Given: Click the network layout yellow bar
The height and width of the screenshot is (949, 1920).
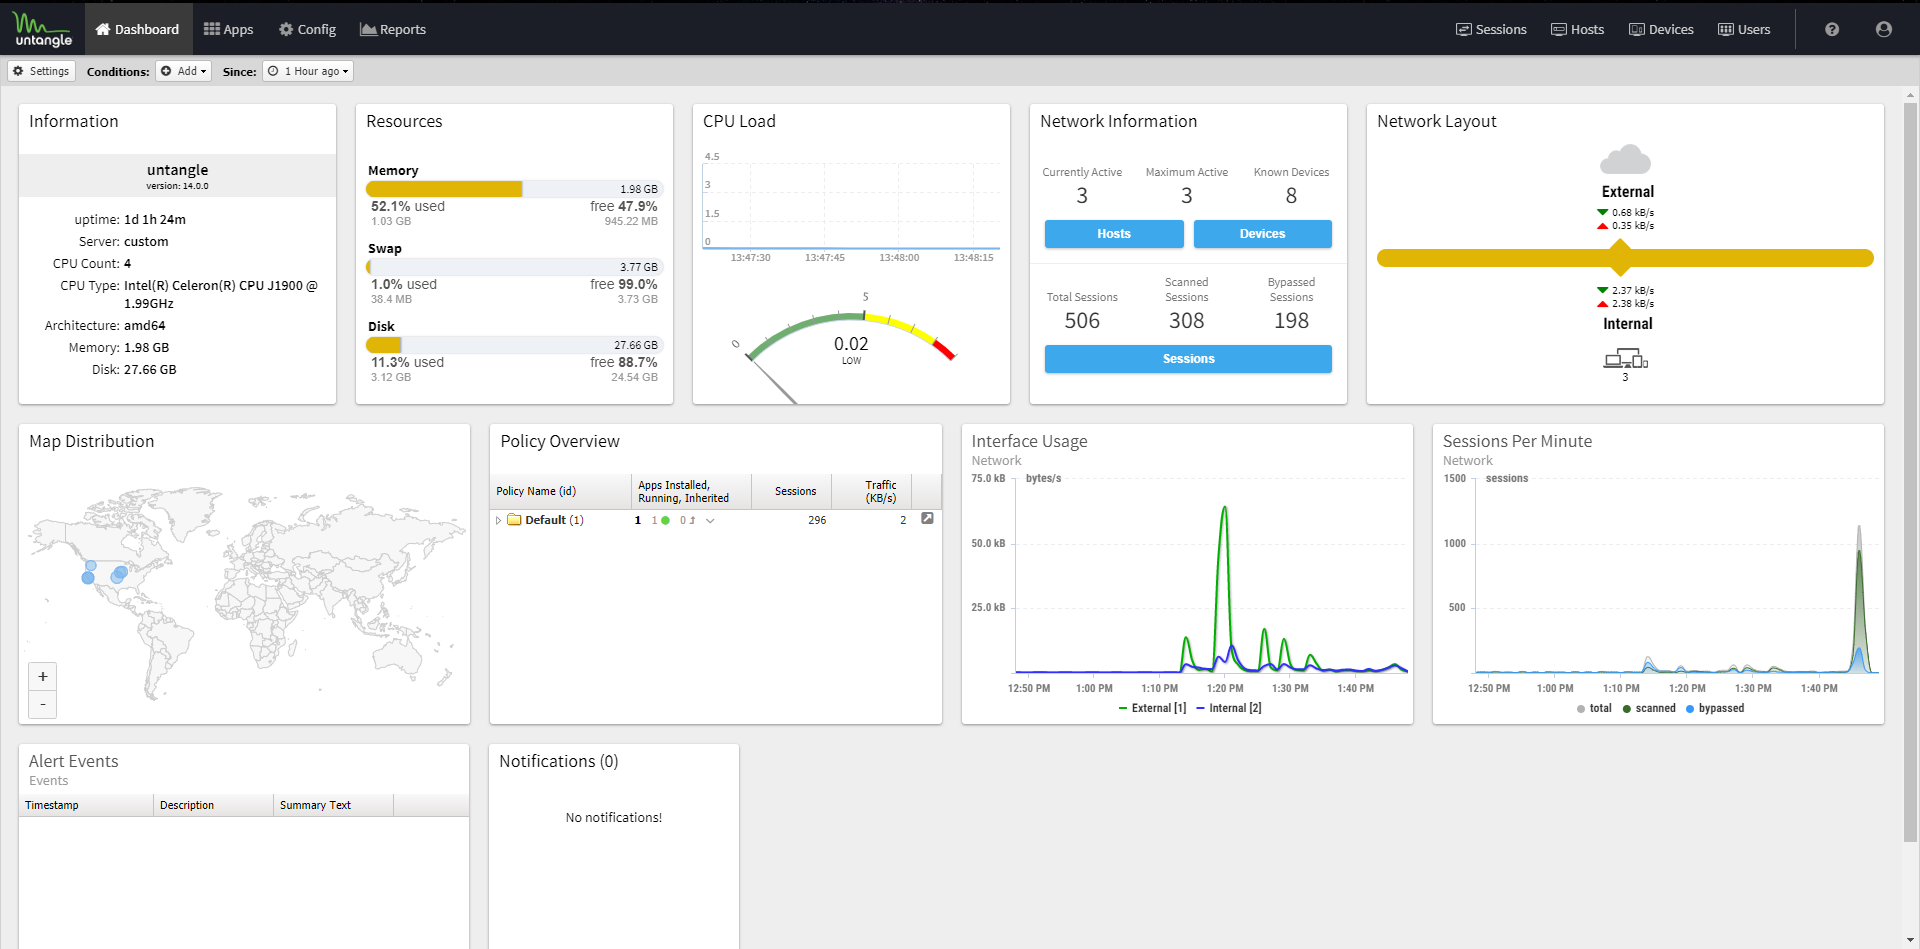Looking at the screenshot, I should point(1625,258).
